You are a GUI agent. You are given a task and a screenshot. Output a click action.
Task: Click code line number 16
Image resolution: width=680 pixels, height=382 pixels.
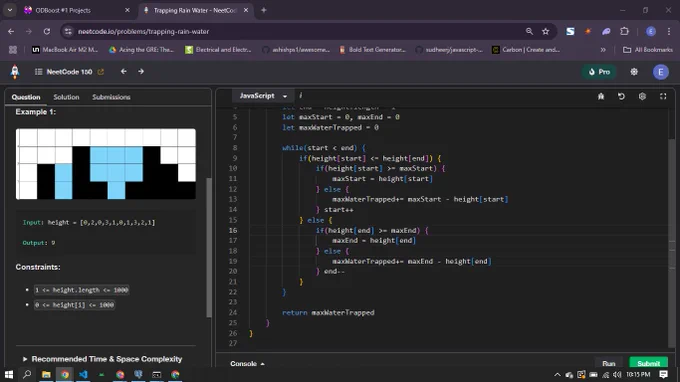coord(233,230)
